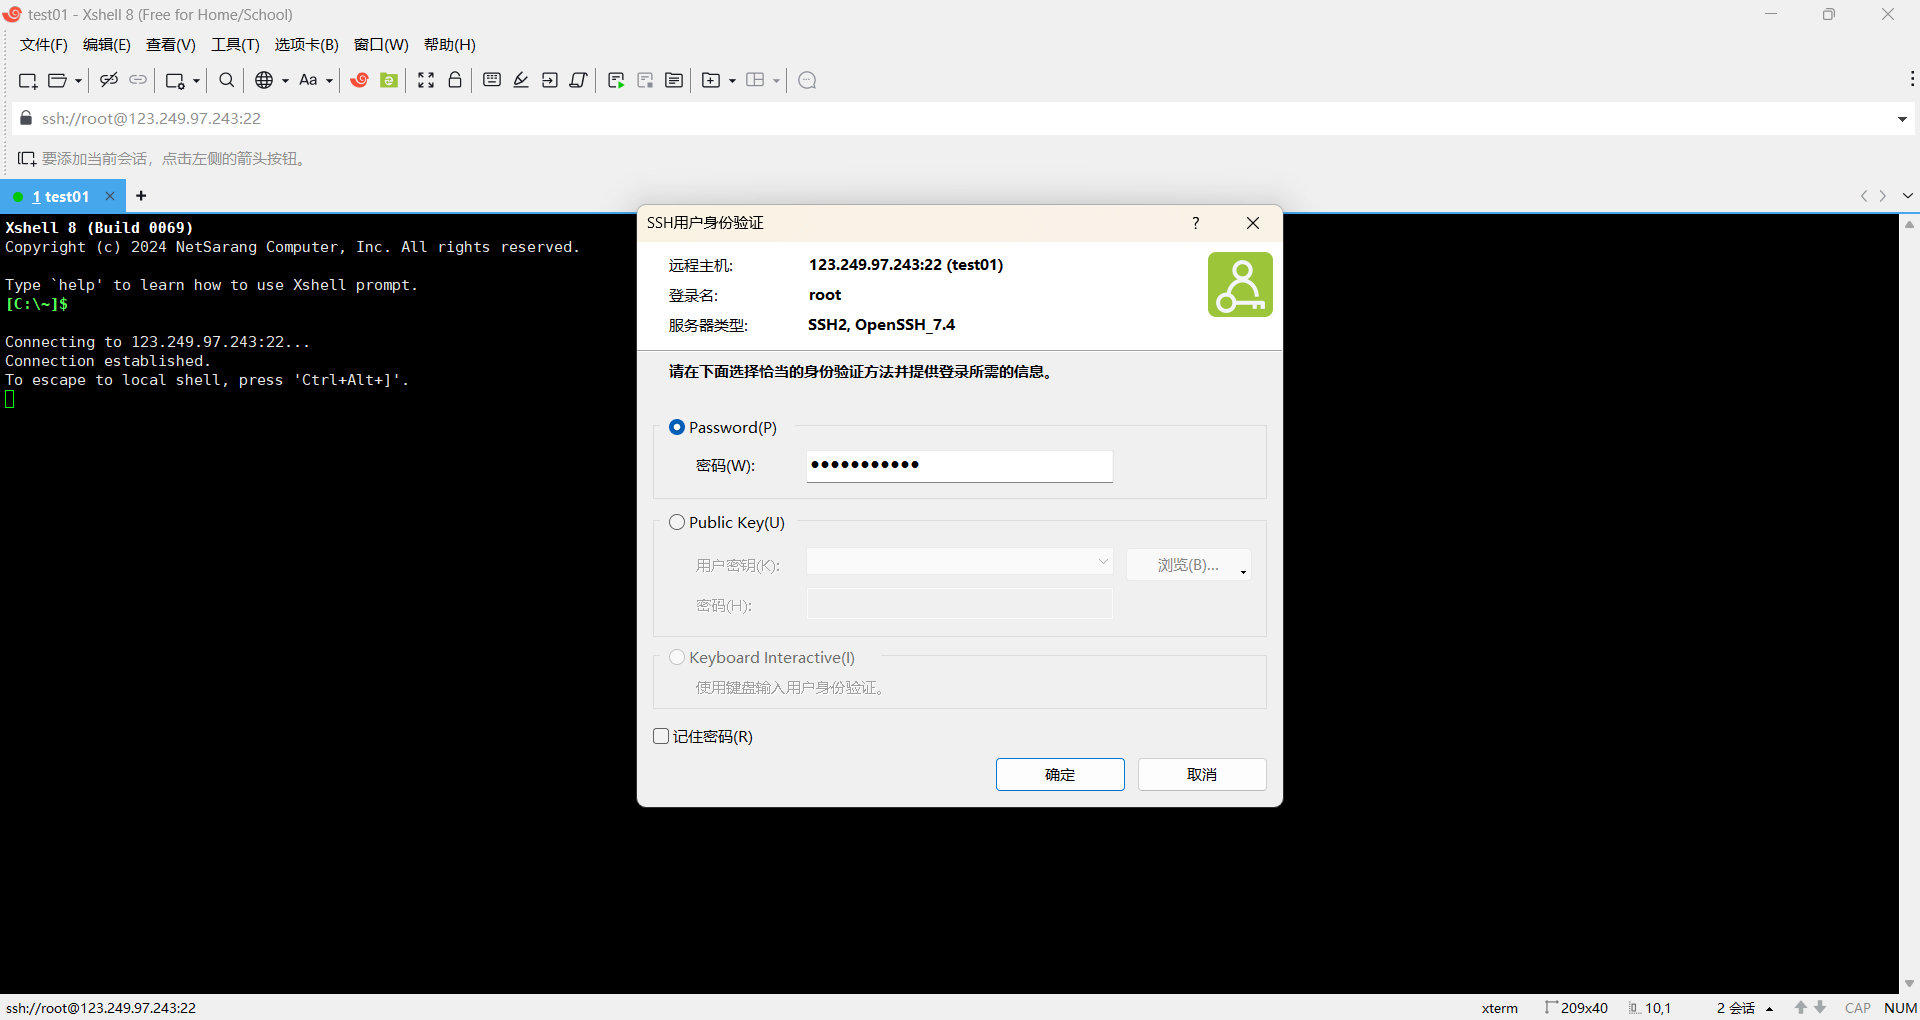Select Keyboard Interactive(I) radio option
The image size is (1920, 1020).
pyautogui.click(x=677, y=657)
